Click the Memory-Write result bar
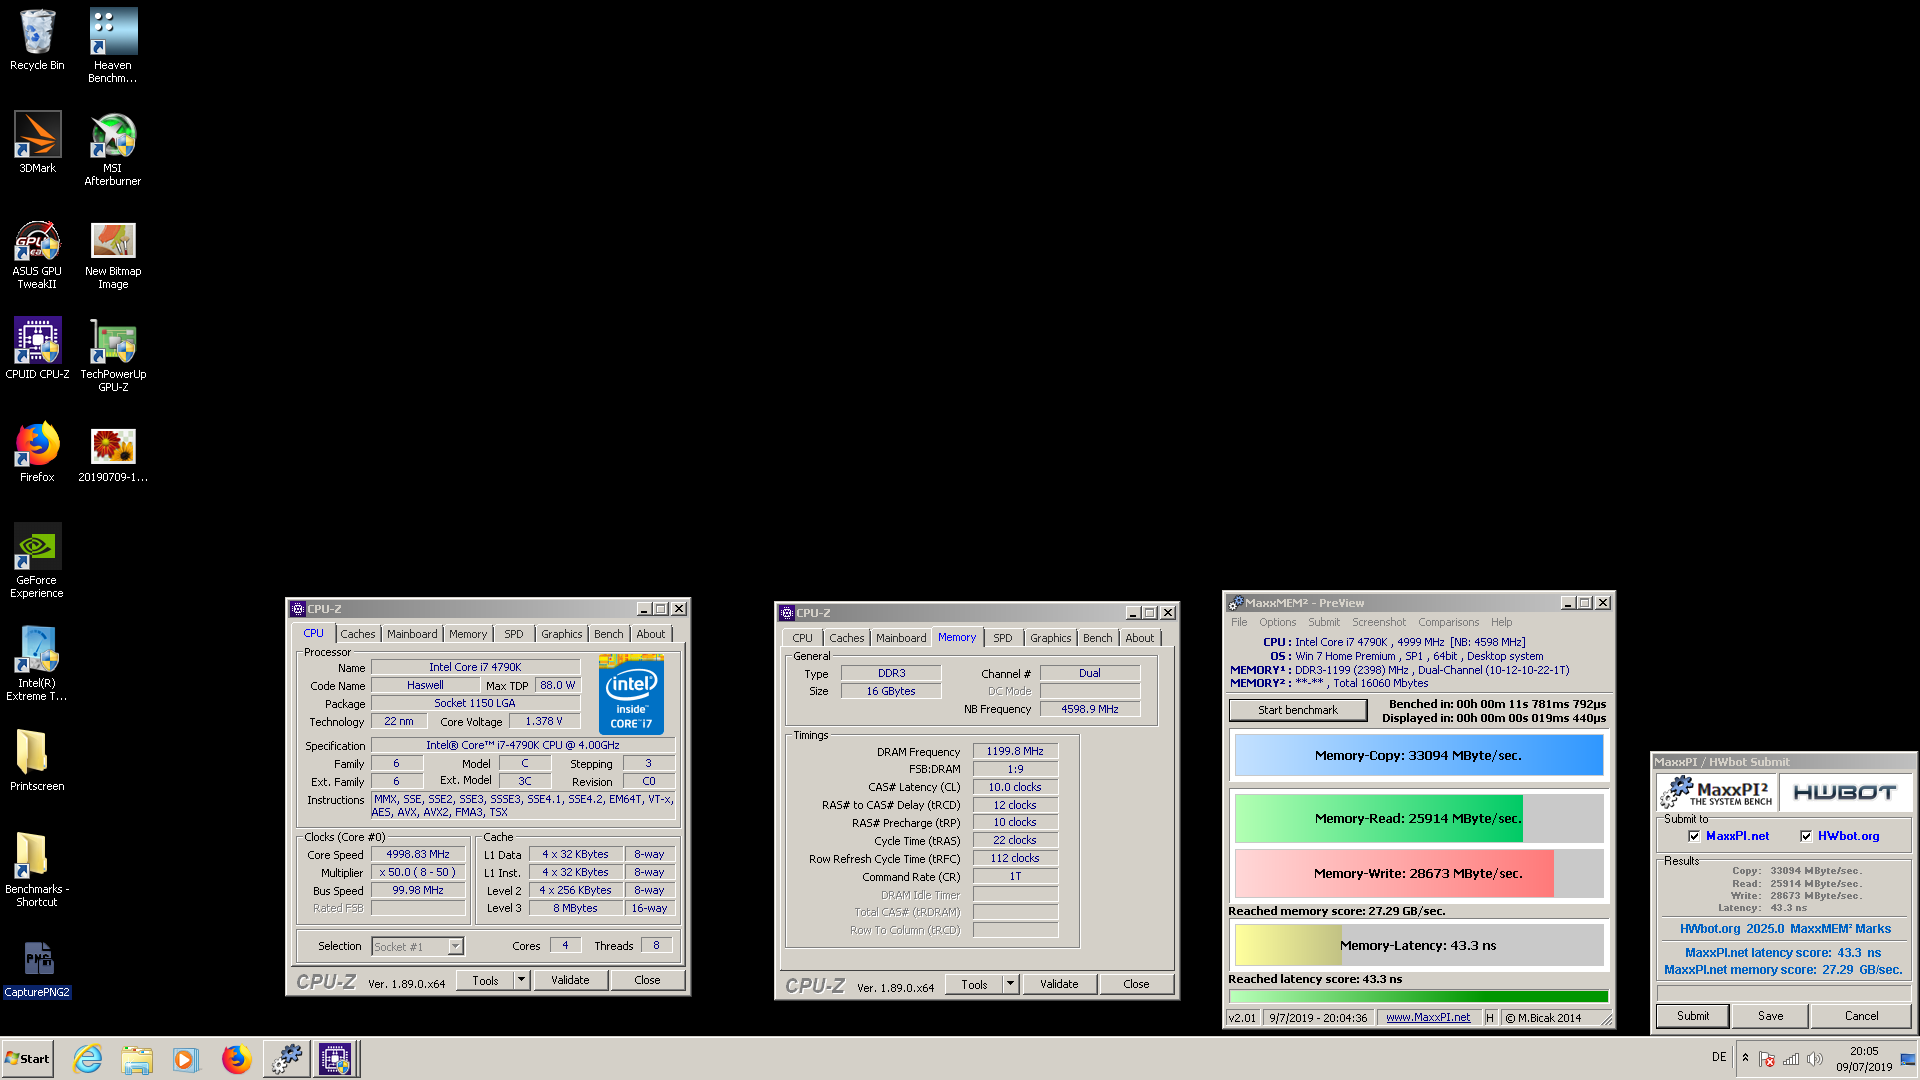 (x=1418, y=874)
